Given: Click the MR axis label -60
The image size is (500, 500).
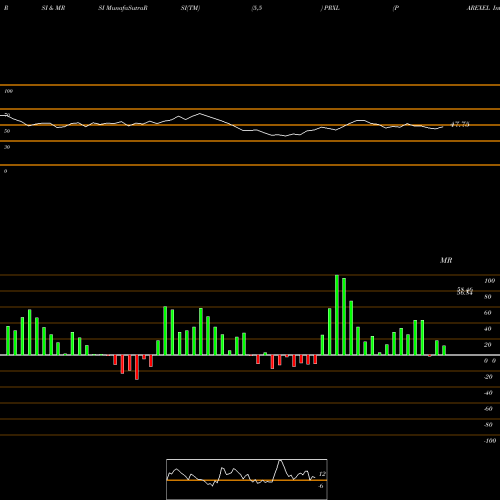Looking at the screenshot, I should 488,409.
